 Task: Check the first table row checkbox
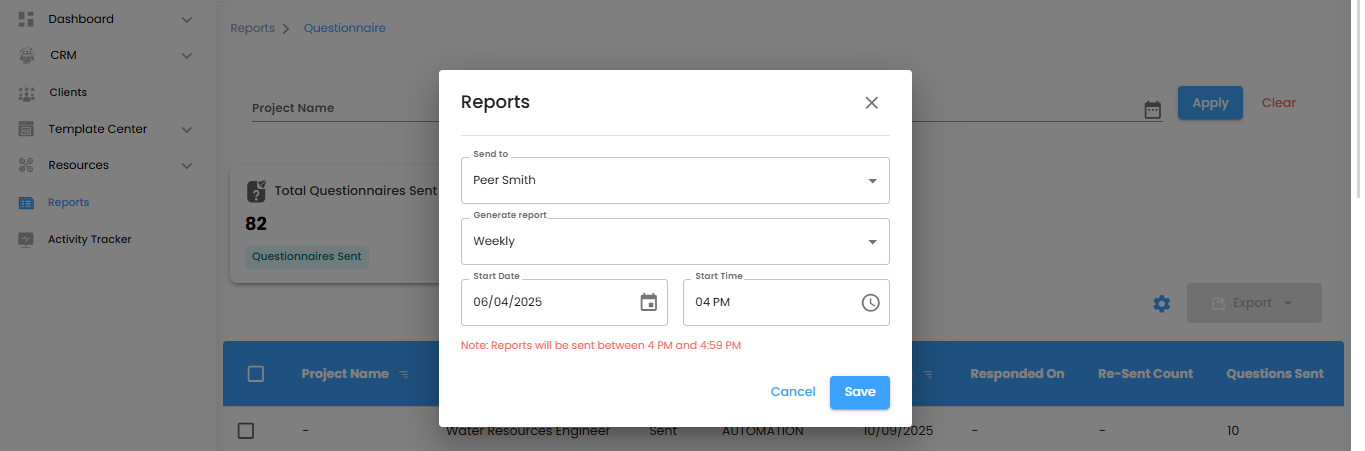coord(246,431)
